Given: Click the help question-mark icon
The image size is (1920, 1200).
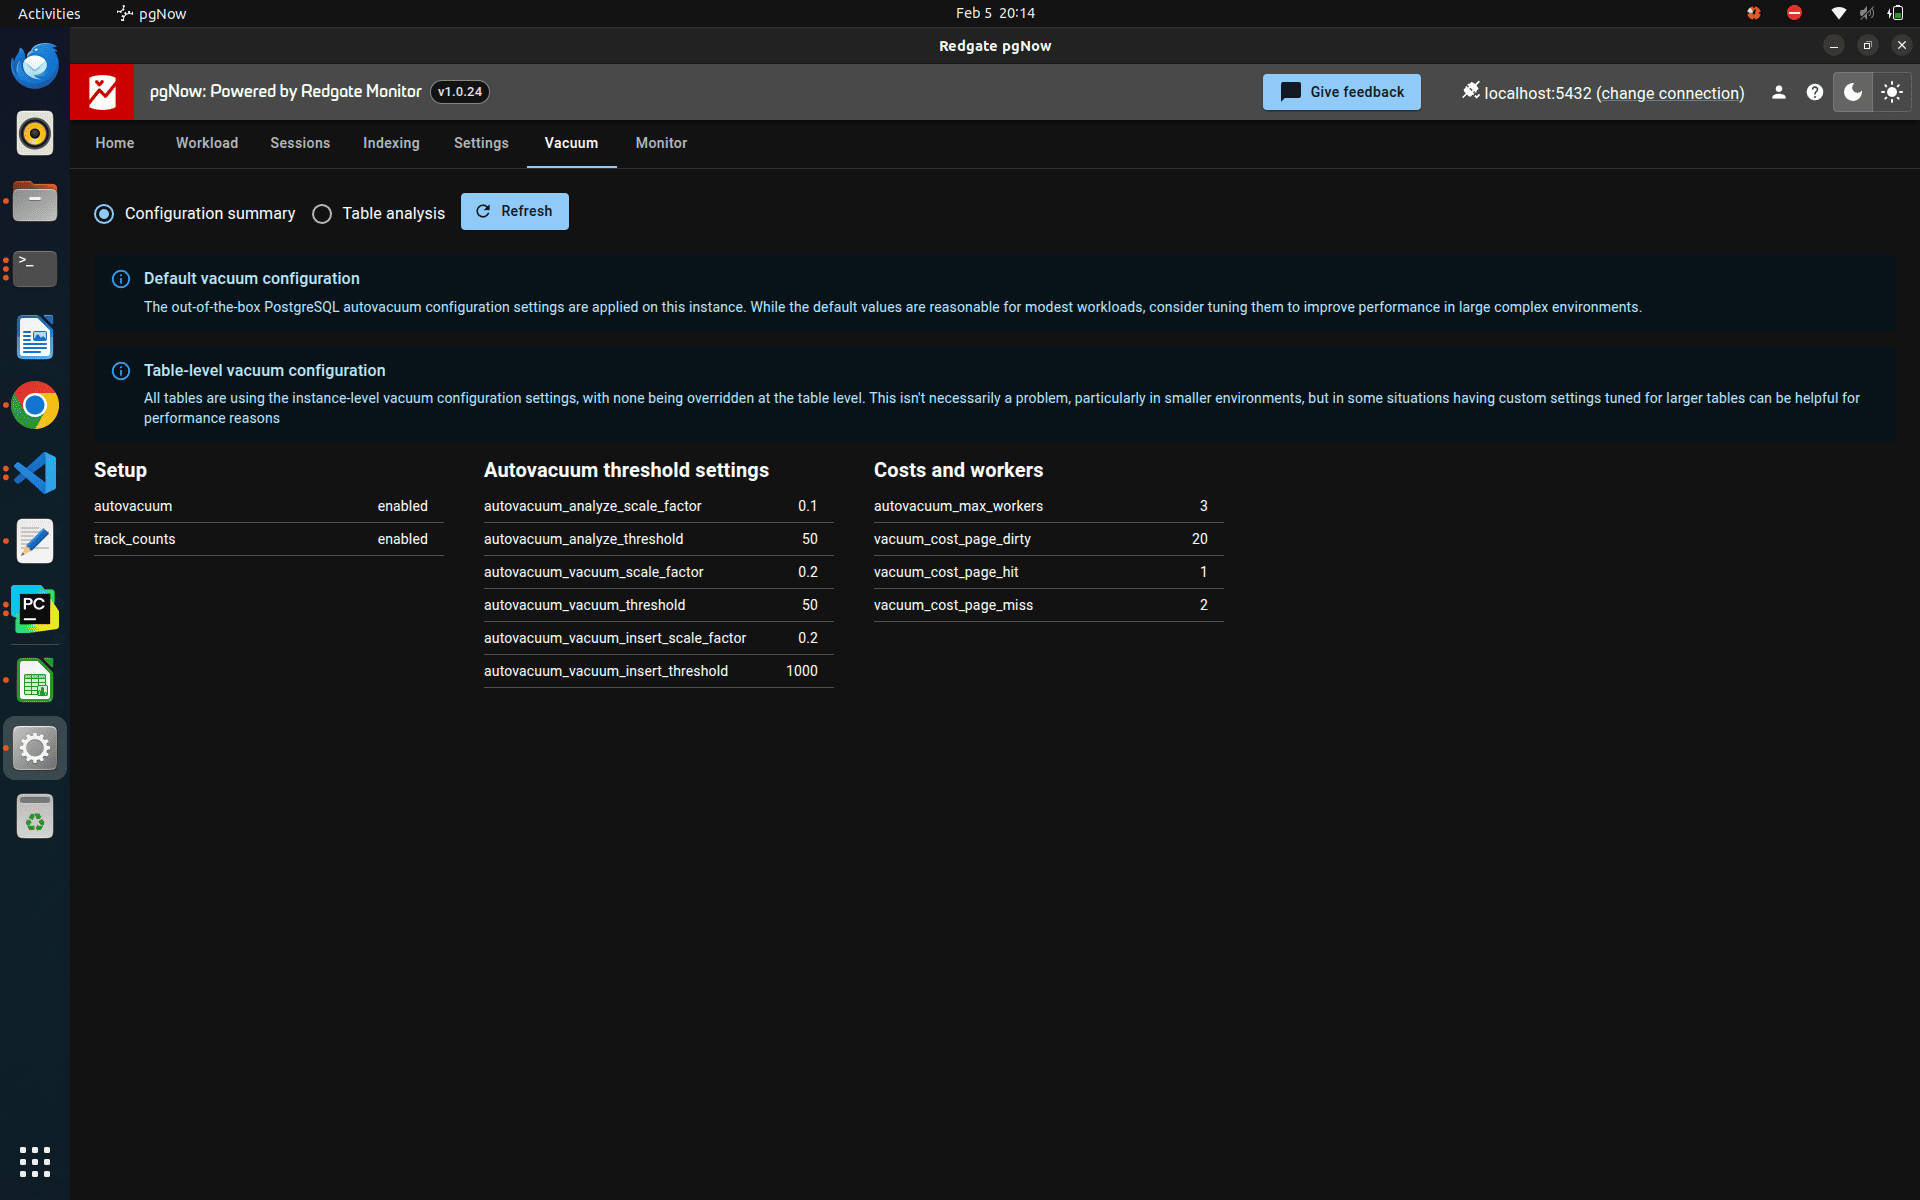Looking at the screenshot, I should [x=1815, y=92].
